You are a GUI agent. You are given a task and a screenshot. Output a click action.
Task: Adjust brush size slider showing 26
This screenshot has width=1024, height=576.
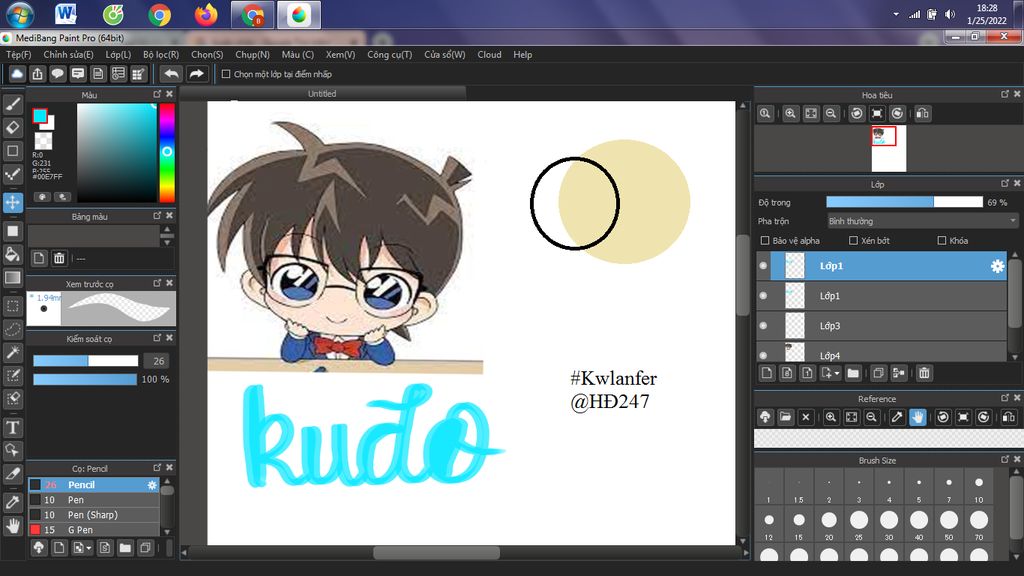86,360
